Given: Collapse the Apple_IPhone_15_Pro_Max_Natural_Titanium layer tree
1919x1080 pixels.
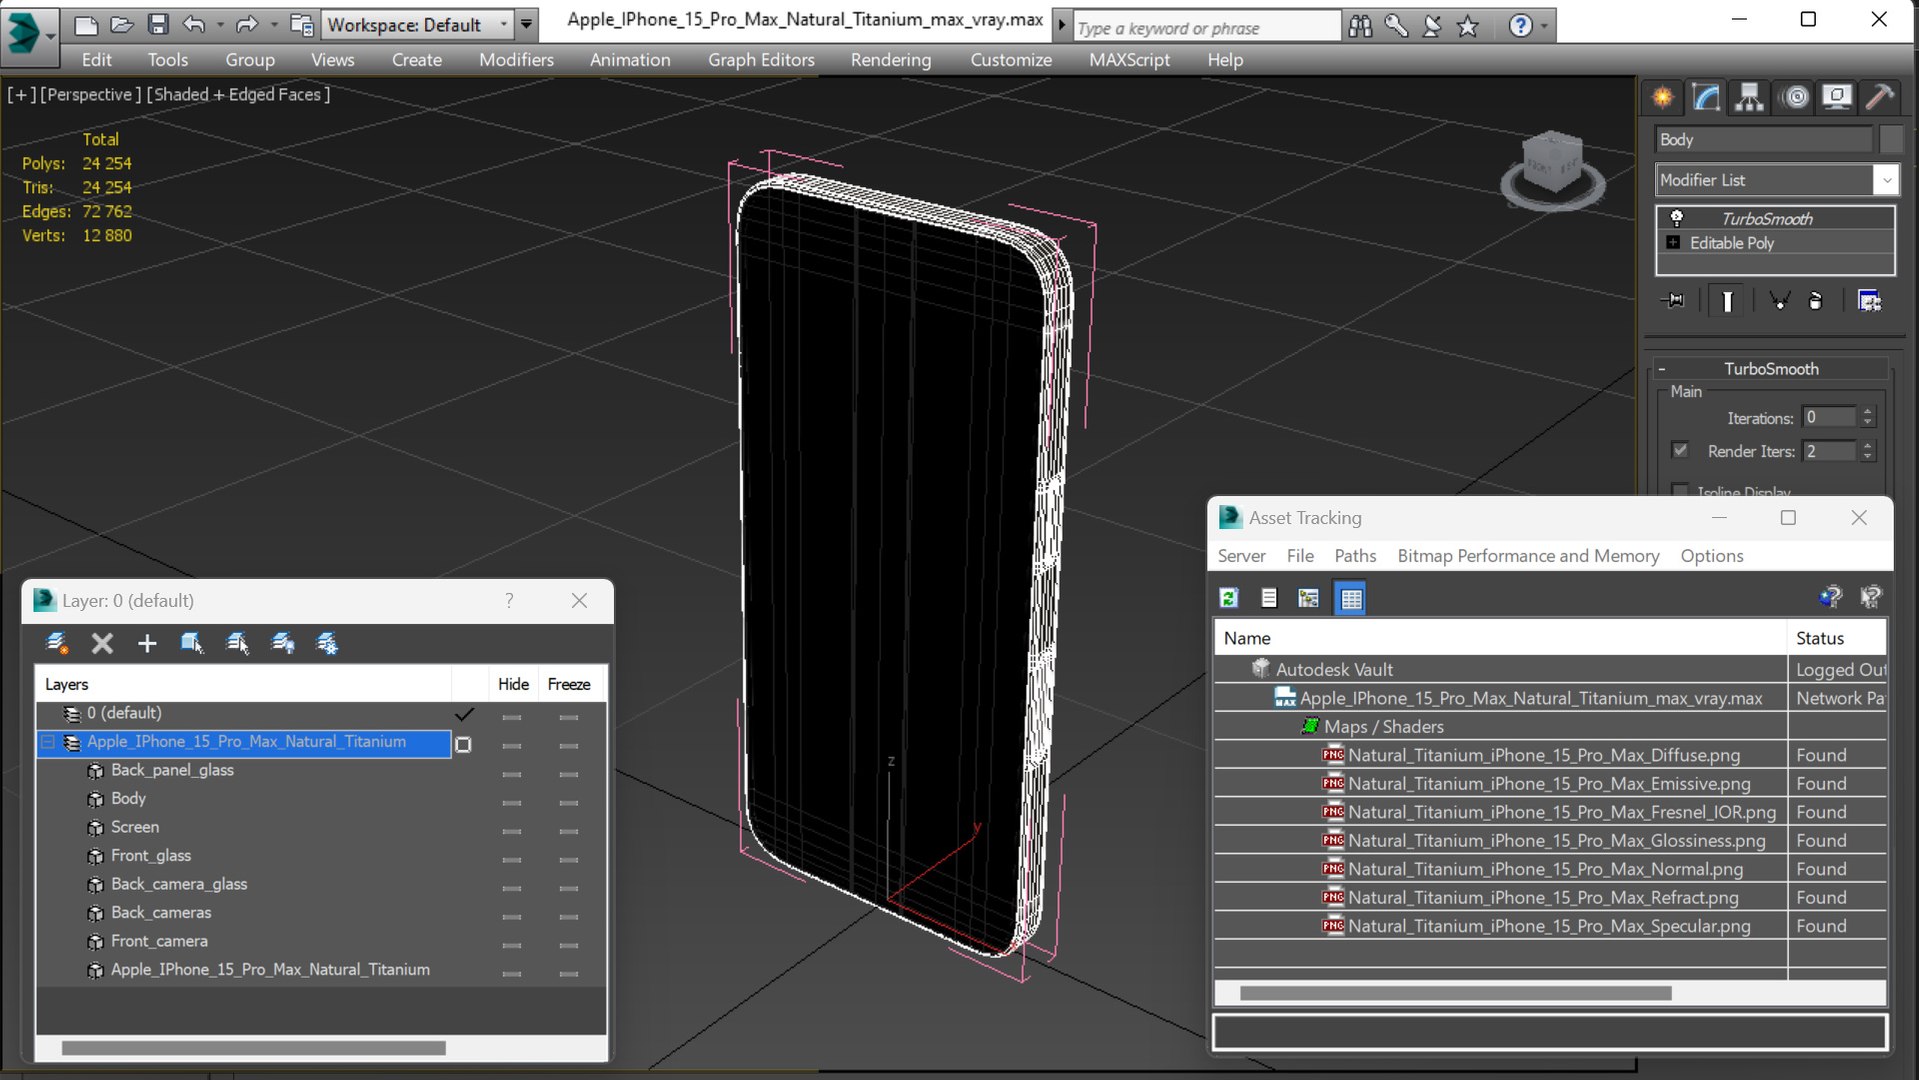Looking at the screenshot, I should click(x=48, y=742).
